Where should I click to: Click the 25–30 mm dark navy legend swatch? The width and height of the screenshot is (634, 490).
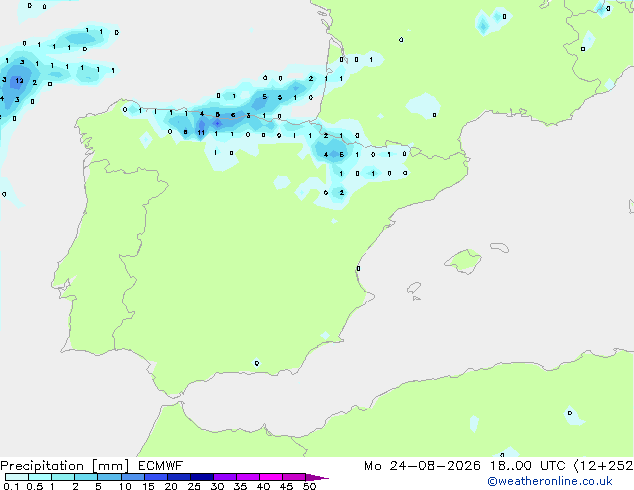pyautogui.click(x=201, y=477)
